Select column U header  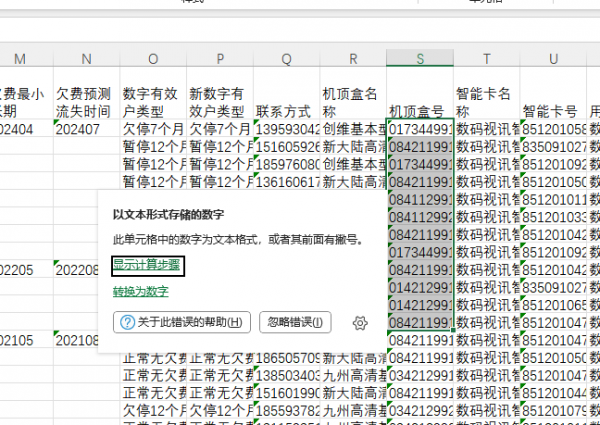pos(553,58)
